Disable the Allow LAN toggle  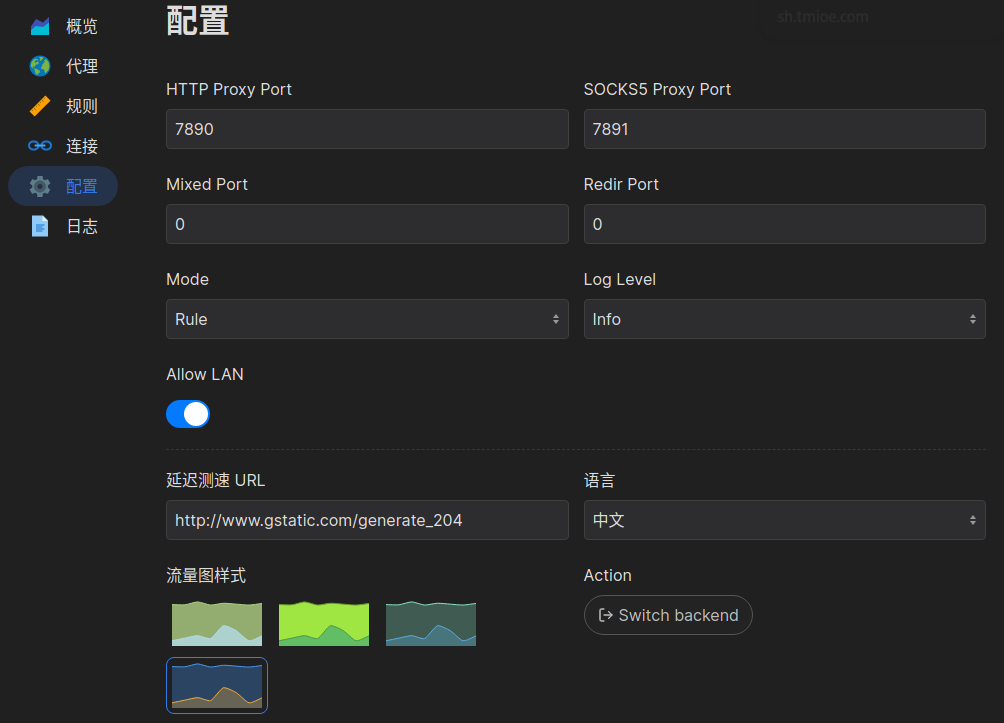pyautogui.click(x=188, y=414)
